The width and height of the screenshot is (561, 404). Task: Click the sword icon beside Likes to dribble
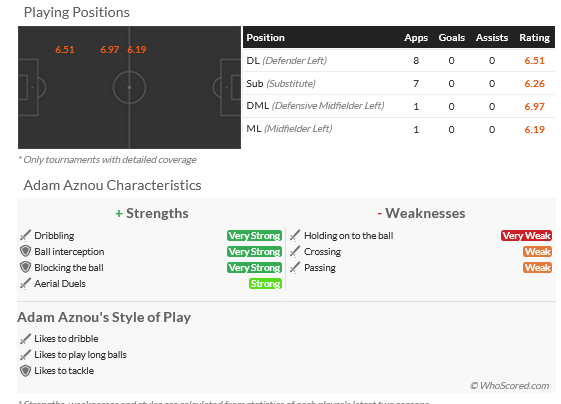(25, 338)
